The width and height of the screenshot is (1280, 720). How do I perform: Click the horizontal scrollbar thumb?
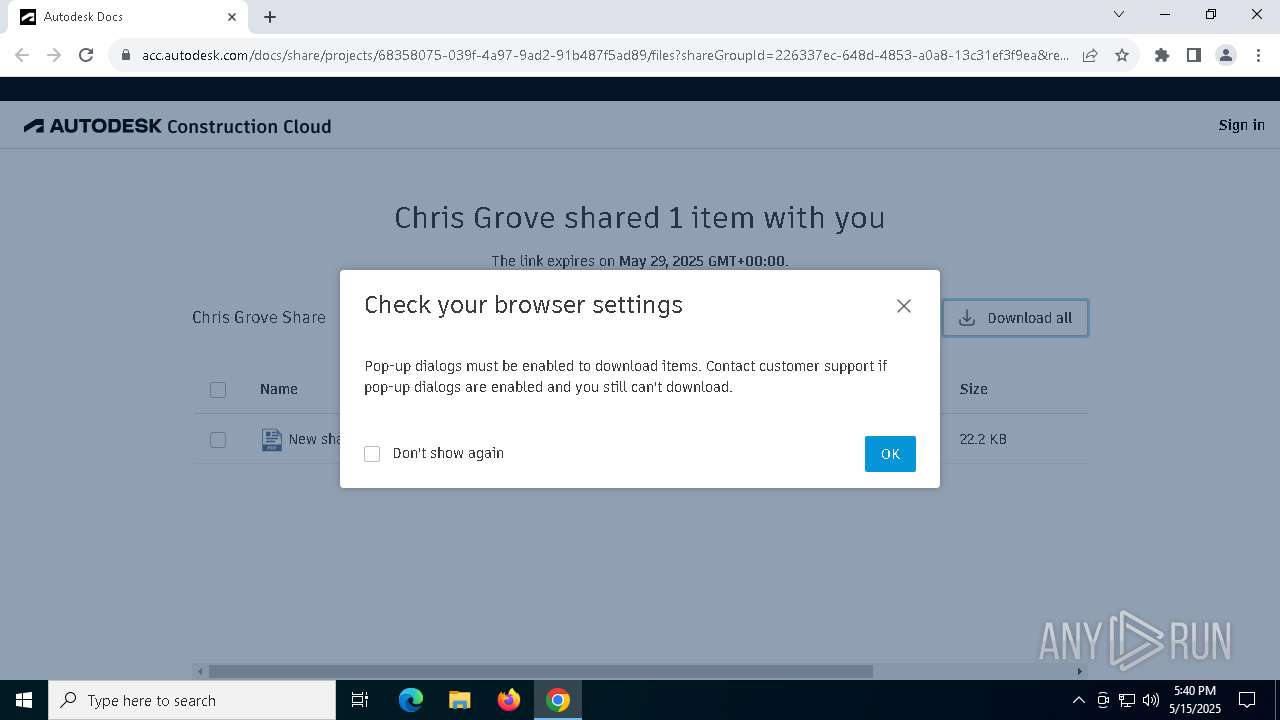point(541,671)
